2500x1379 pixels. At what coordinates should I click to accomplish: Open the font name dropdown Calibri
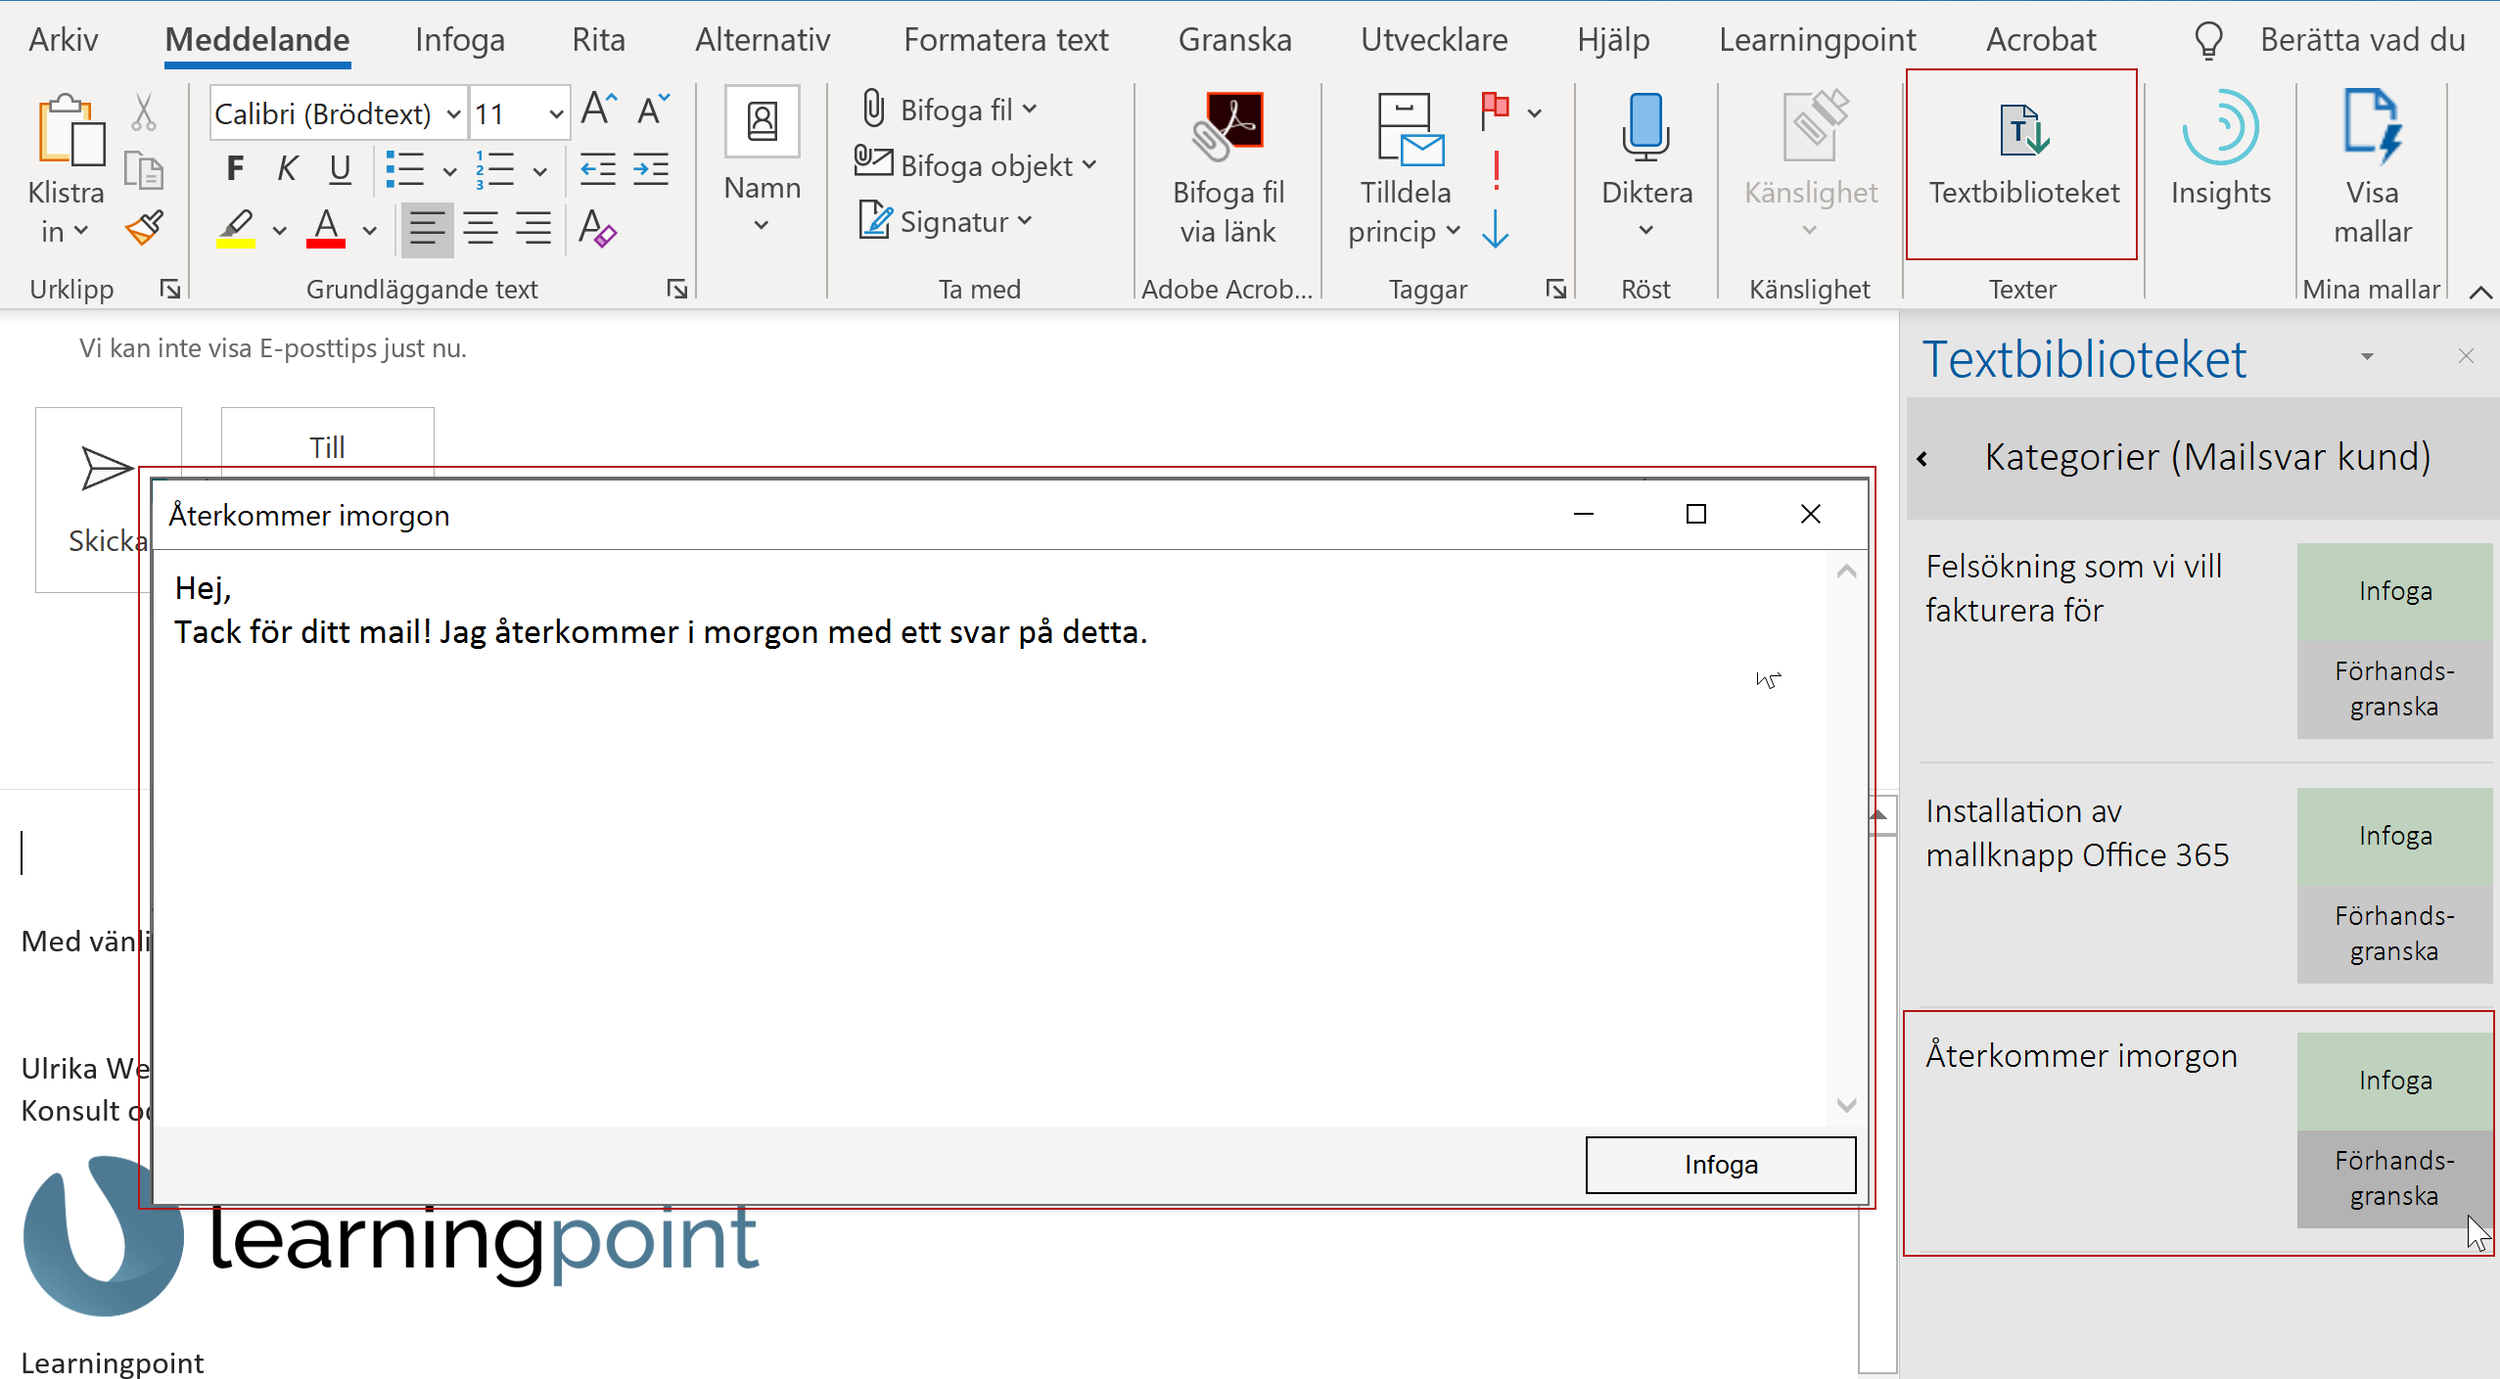(x=453, y=114)
